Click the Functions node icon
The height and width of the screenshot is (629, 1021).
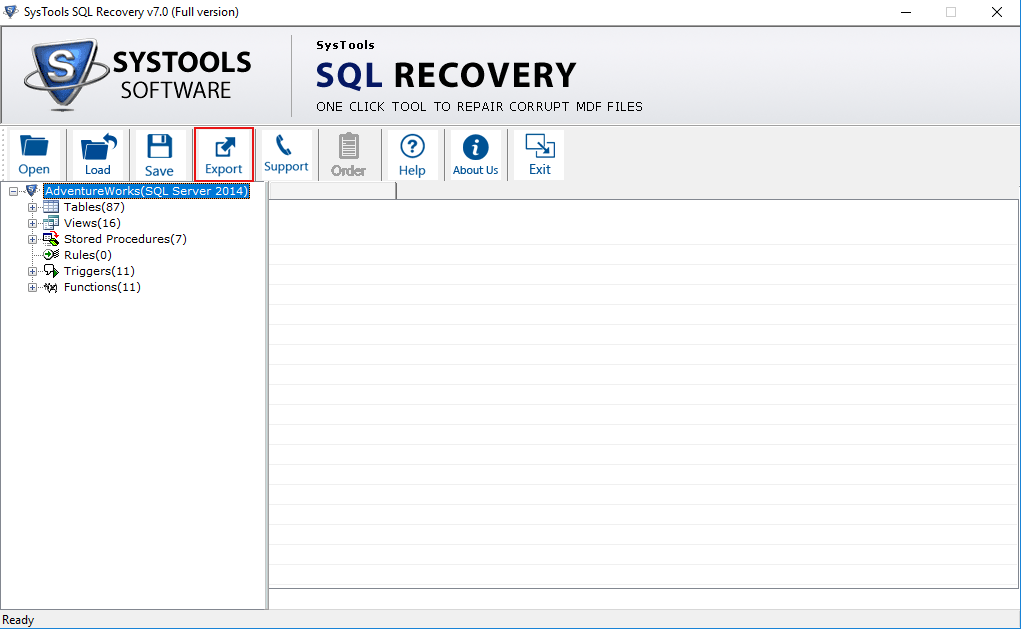pos(51,287)
